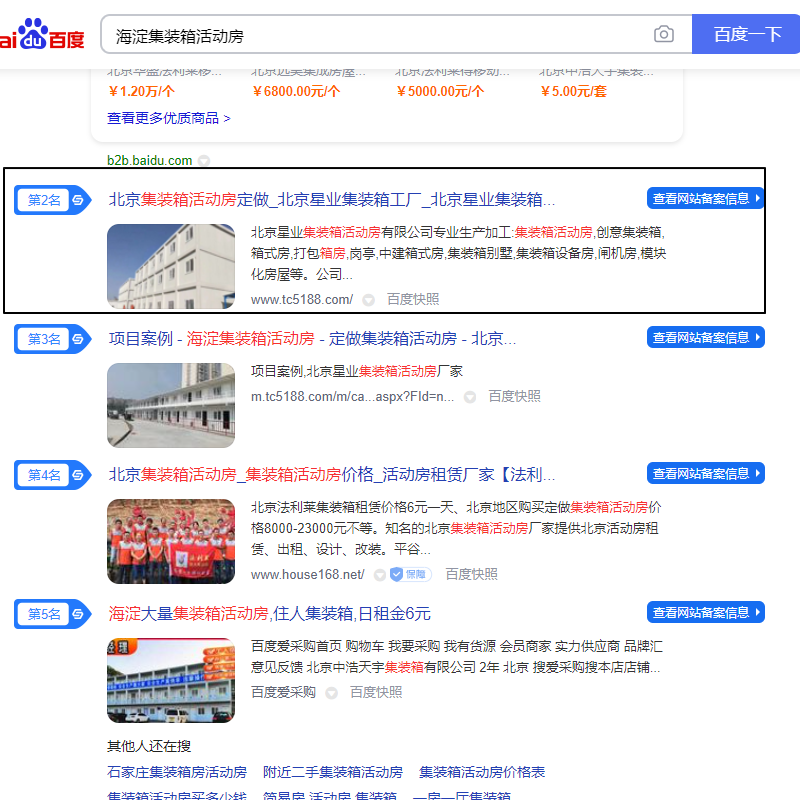View 查看网站备案信息 for the 第4名 result

tap(706, 473)
